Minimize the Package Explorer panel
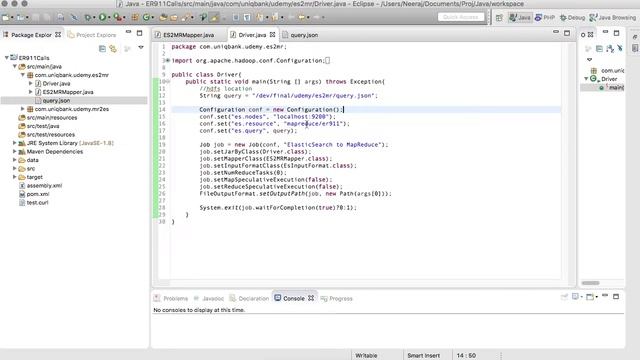Screen dimensions: 640x360 pyautogui.click(x=129, y=32)
